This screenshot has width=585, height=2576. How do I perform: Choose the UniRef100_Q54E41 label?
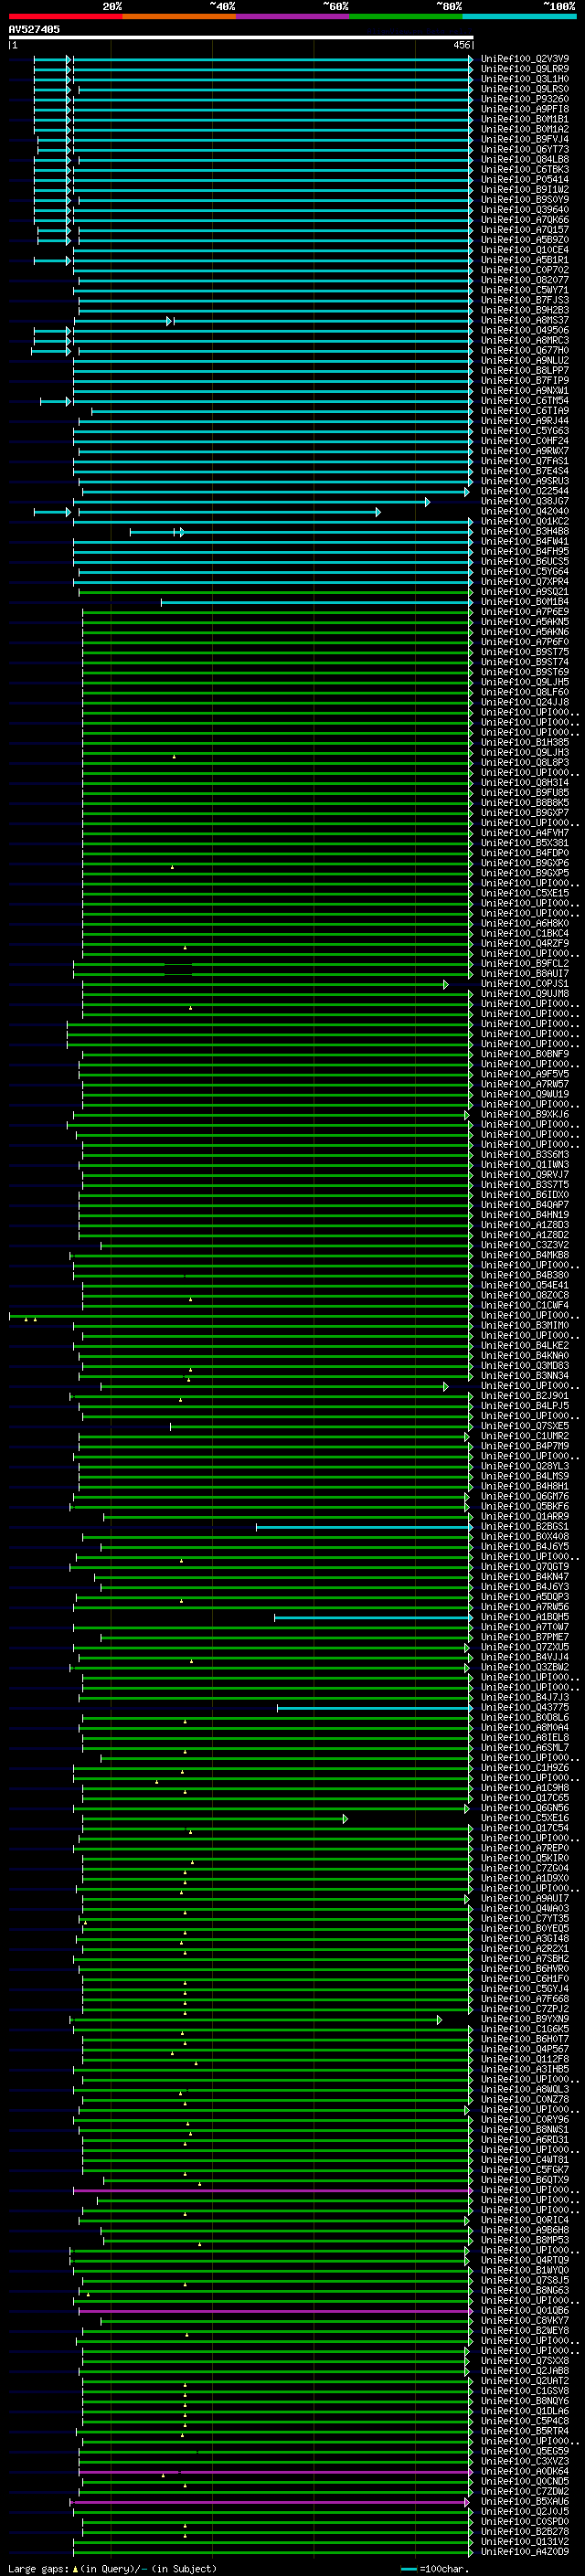click(x=525, y=1286)
